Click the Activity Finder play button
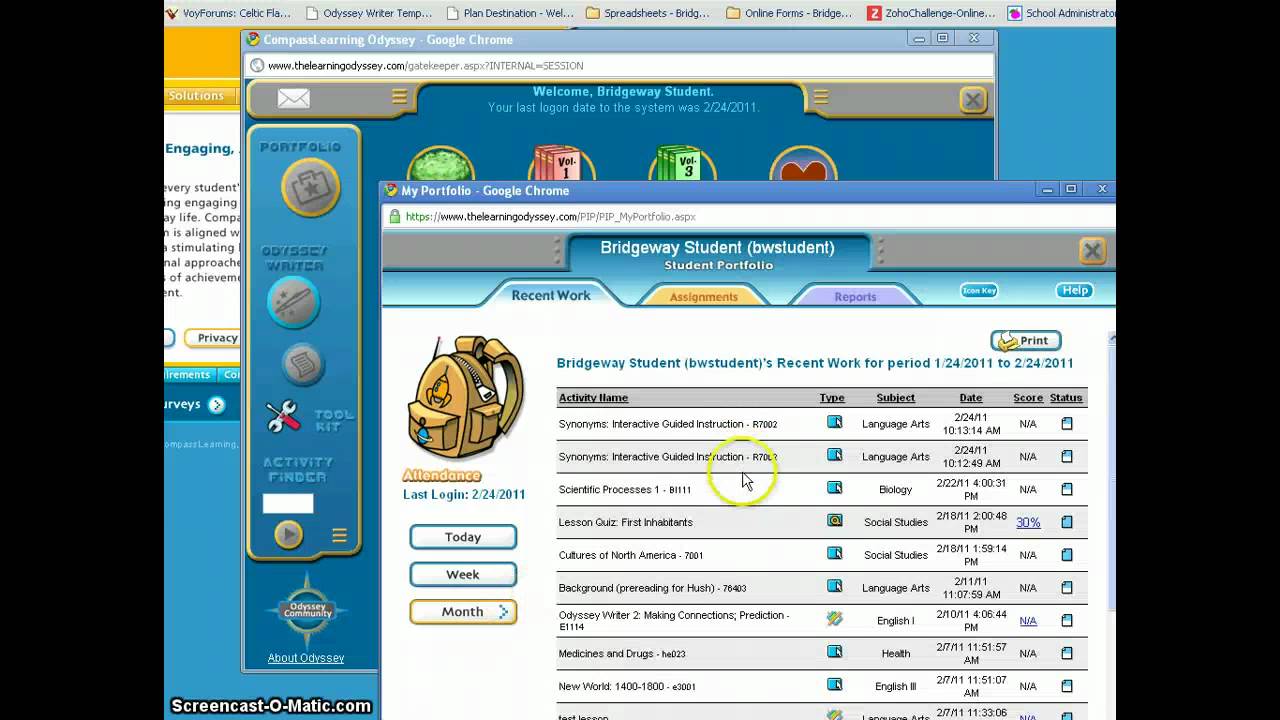Image resolution: width=1280 pixels, height=720 pixels. pos(288,535)
